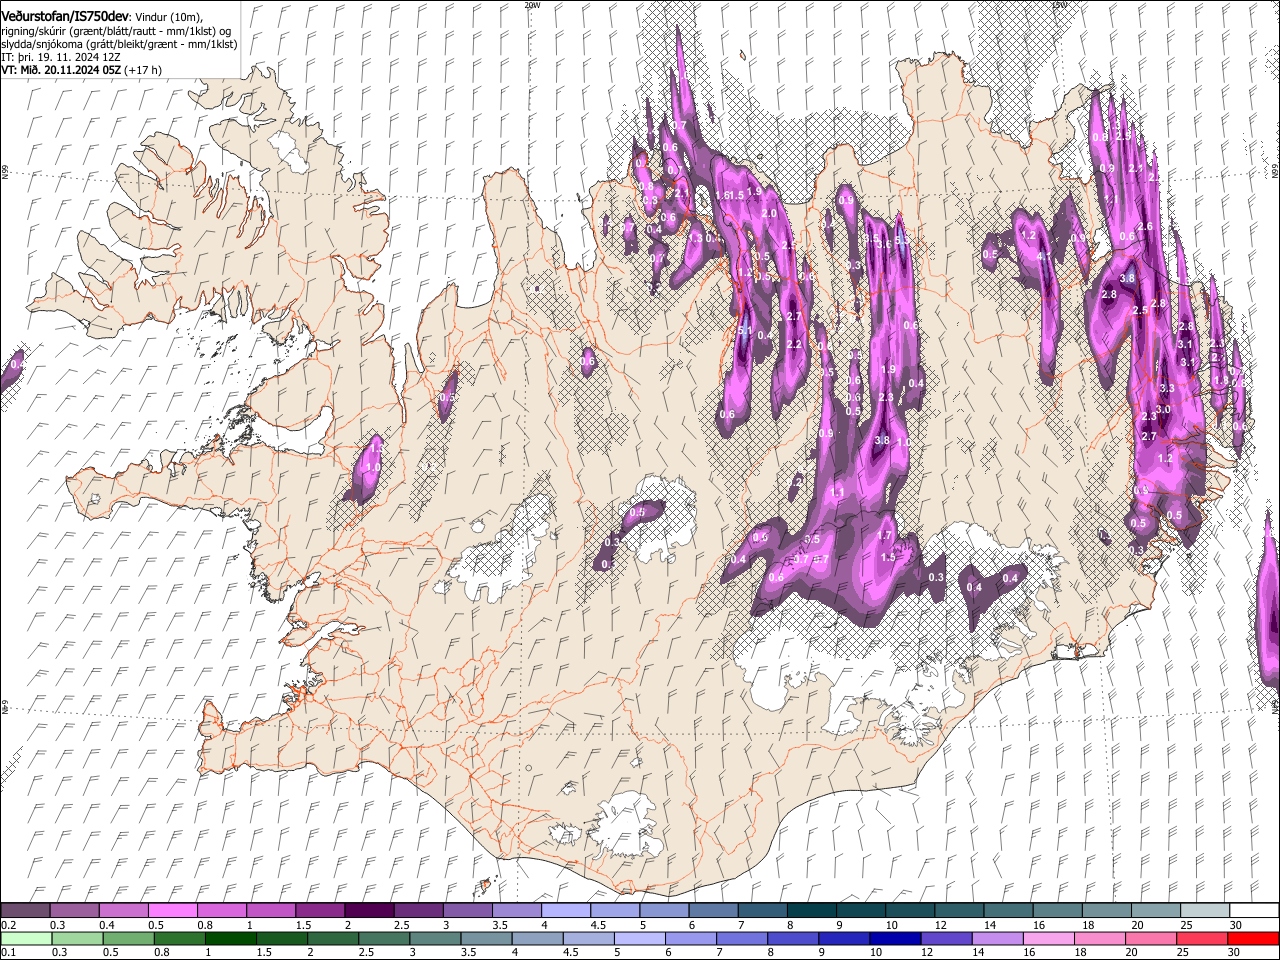Screen dimensions: 1280x960
Task: Click the 2.6 precipitation value on the map
Action: (1145, 227)
